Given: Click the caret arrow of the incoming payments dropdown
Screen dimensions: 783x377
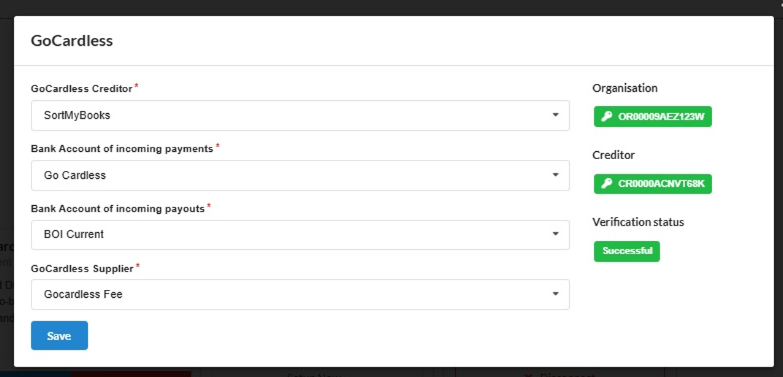Looking at the screenshot, I should tap(555, 175).
